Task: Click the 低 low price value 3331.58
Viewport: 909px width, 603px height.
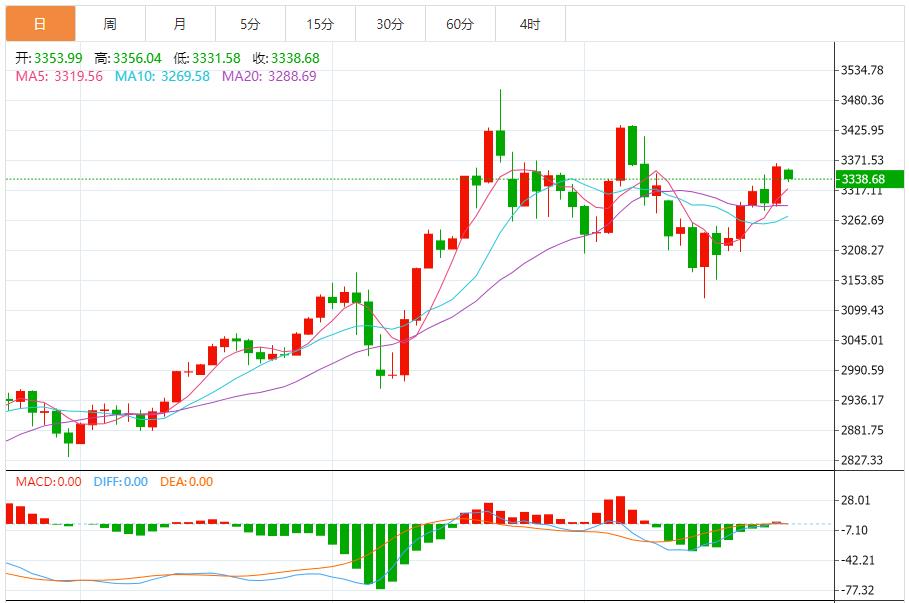Action: coord(218,58)
